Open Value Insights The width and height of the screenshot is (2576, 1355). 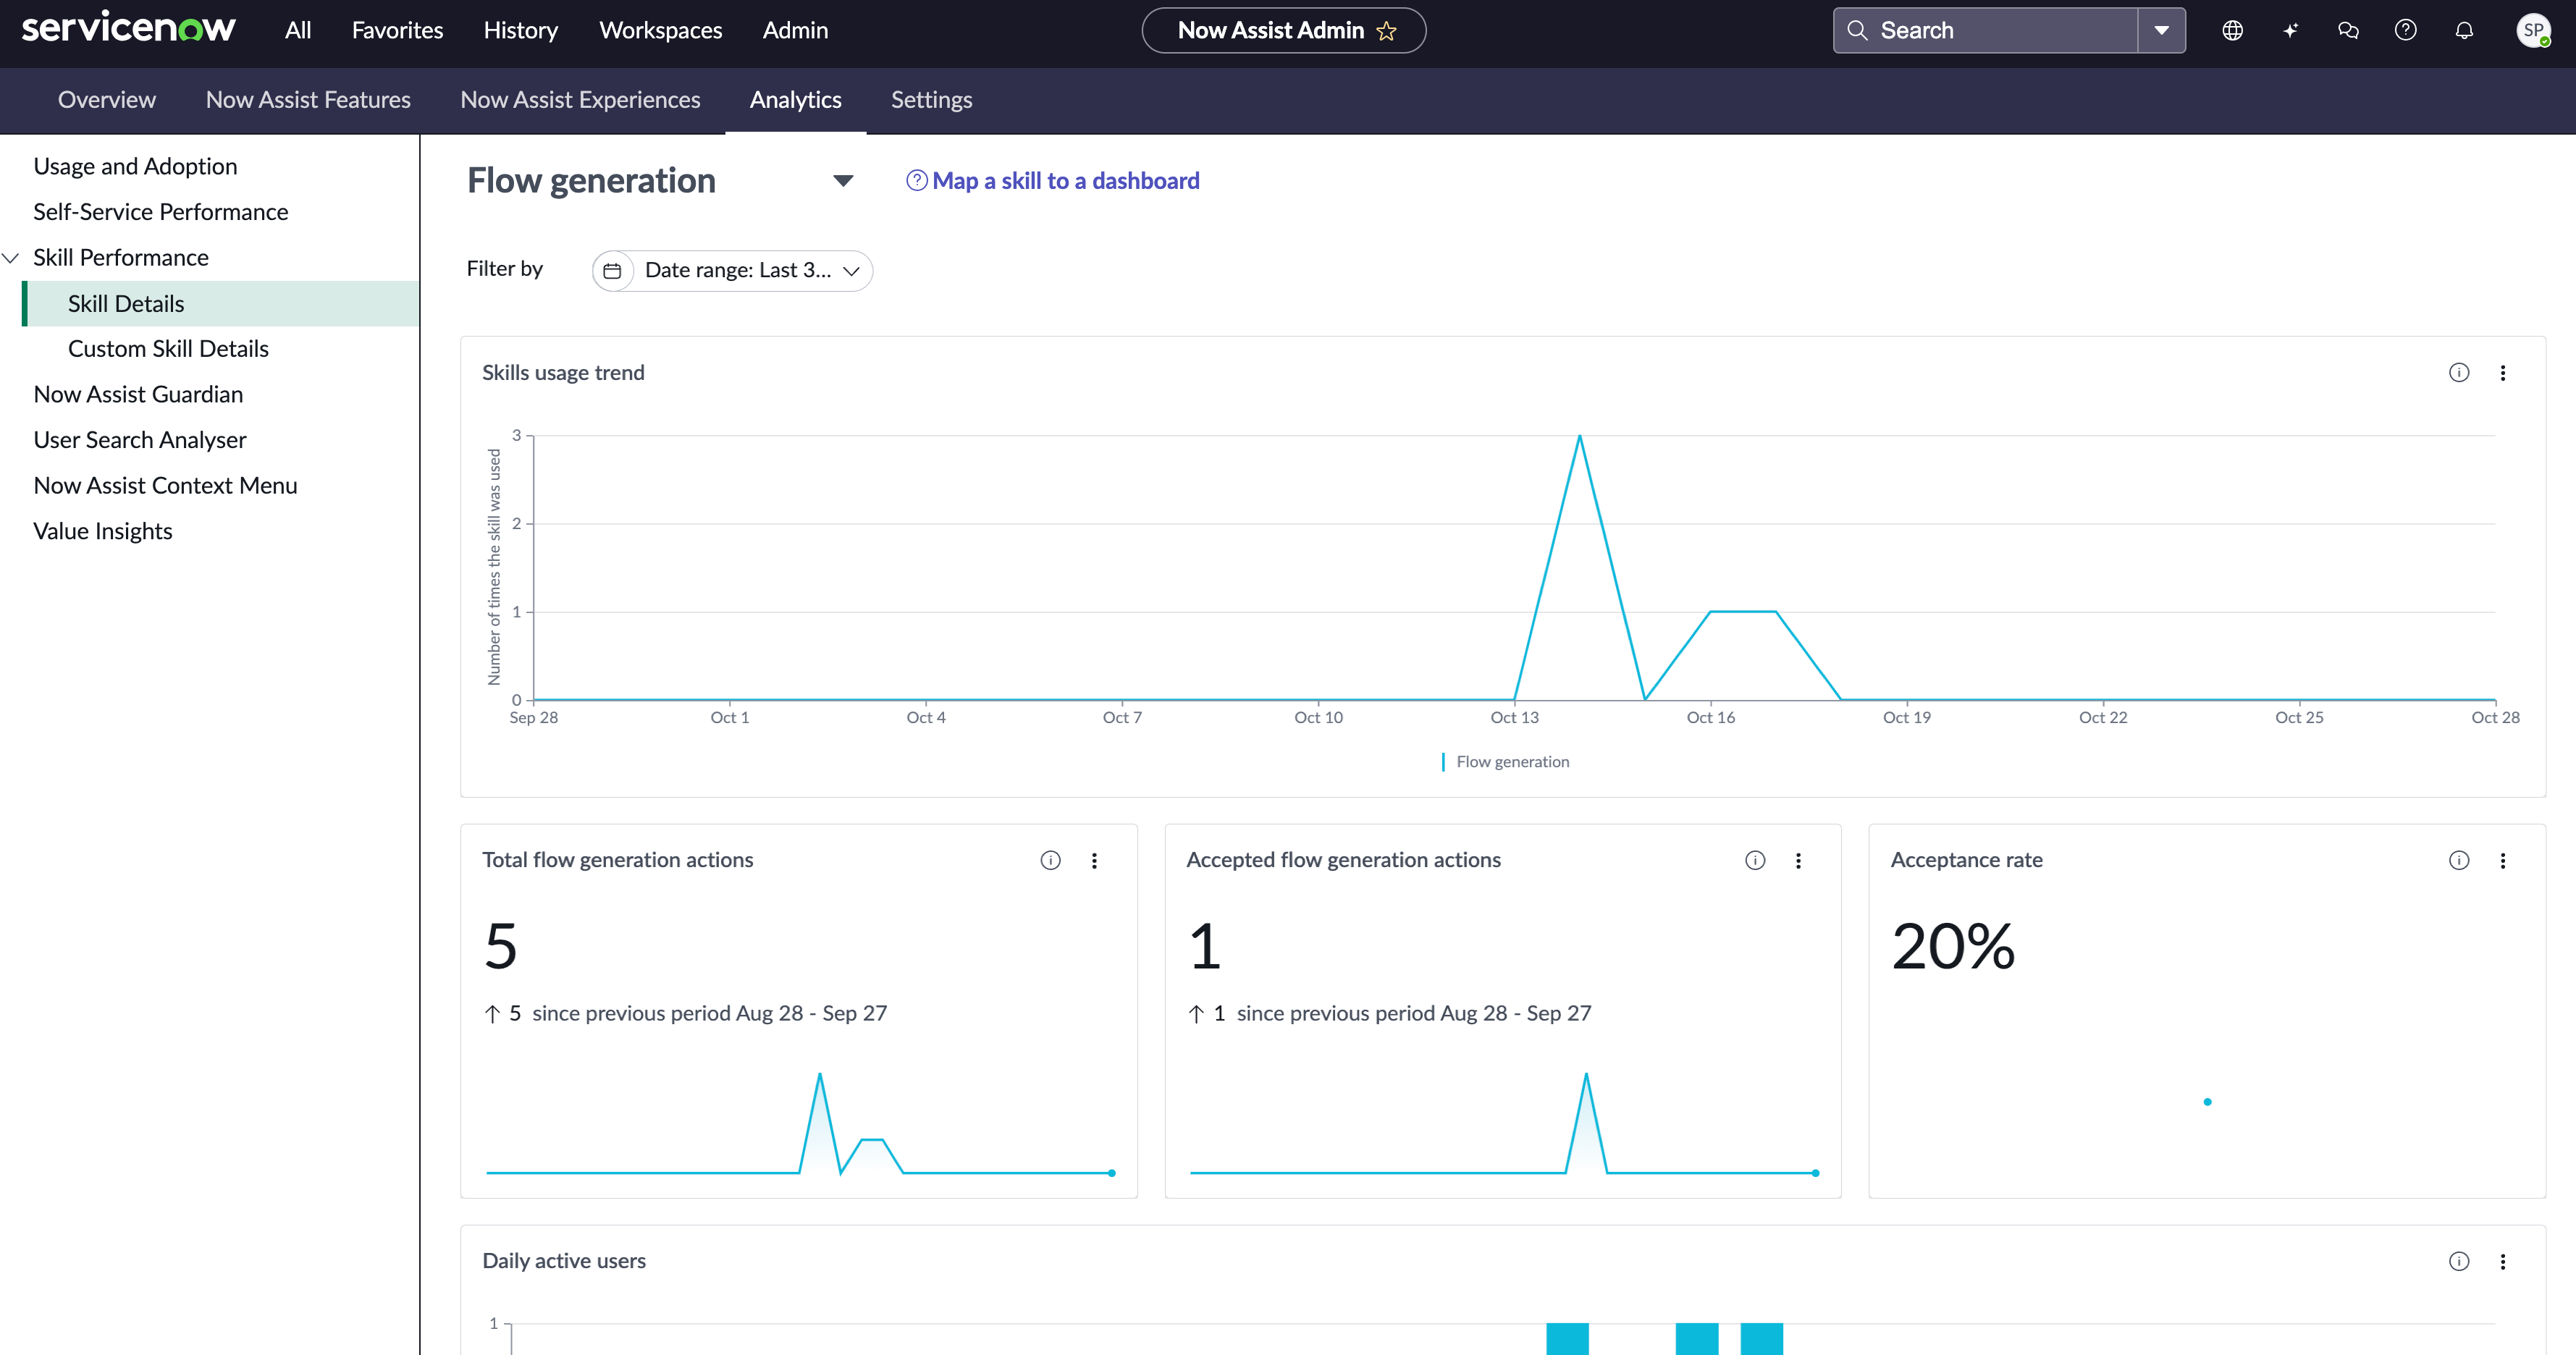(102, 531)
